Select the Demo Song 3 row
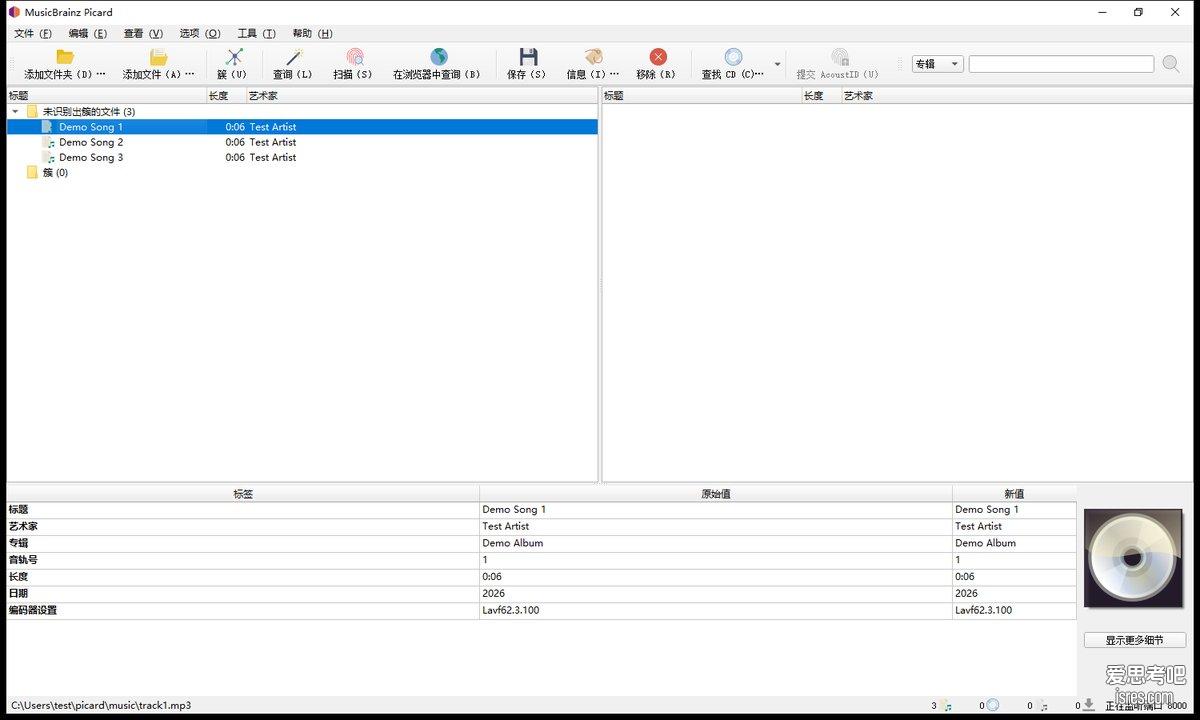This screenshot has height=720, width=1200. (302, 157)
